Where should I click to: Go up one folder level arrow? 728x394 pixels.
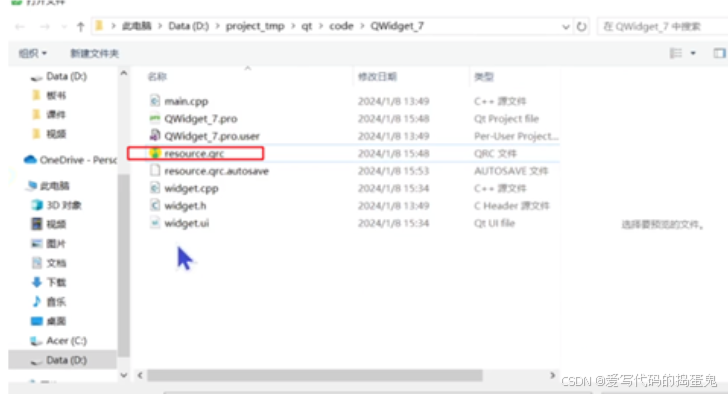point(80,26)
